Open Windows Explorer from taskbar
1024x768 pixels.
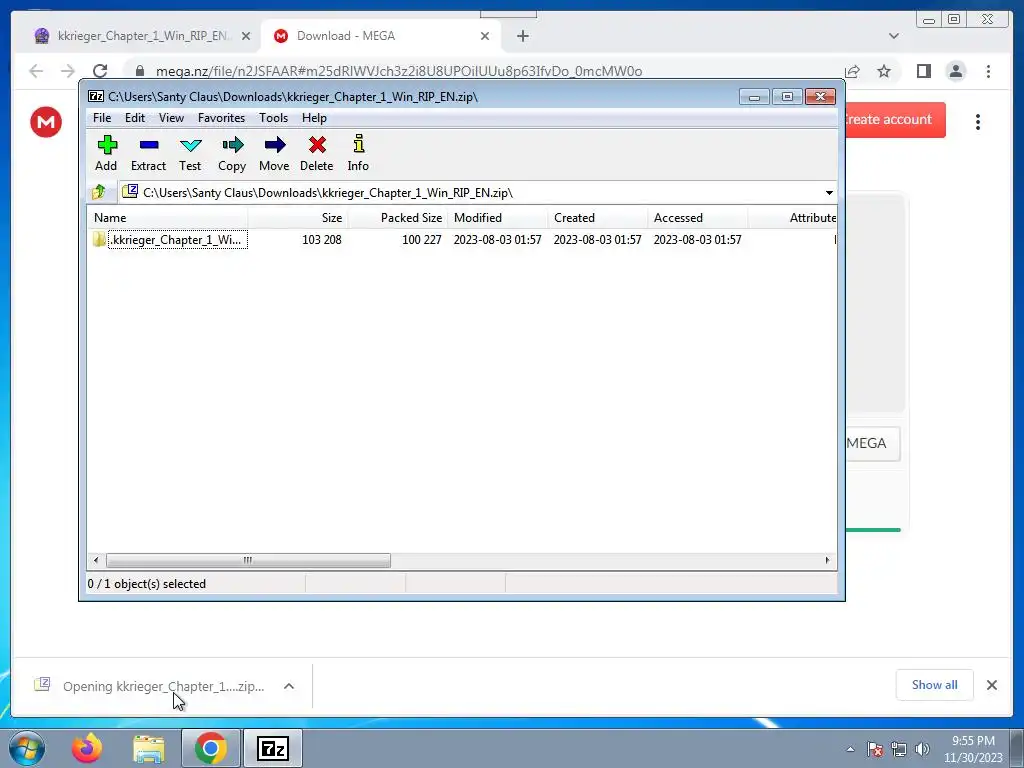click(x=149, y=748)
